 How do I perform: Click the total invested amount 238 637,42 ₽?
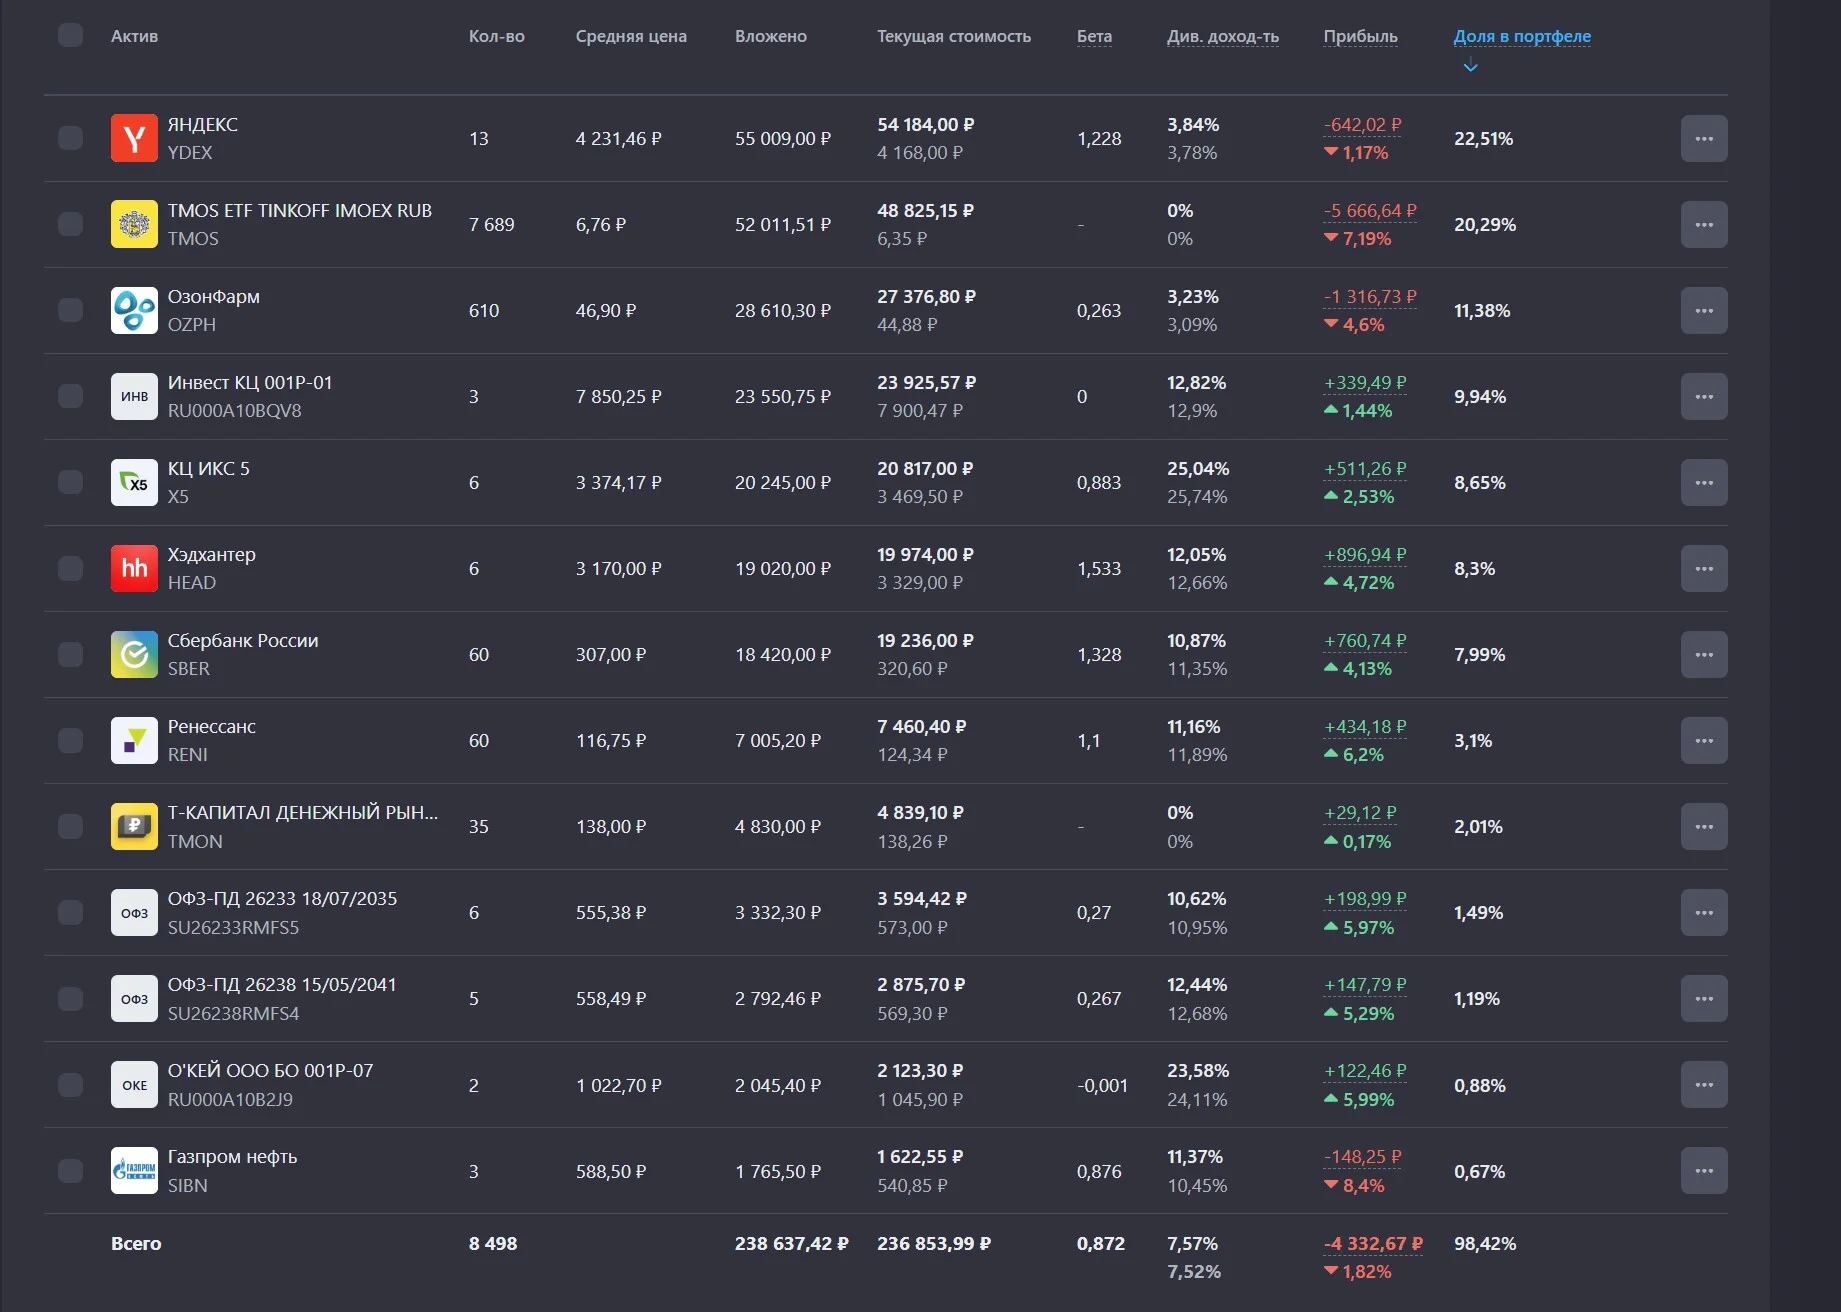[792, 1243]
